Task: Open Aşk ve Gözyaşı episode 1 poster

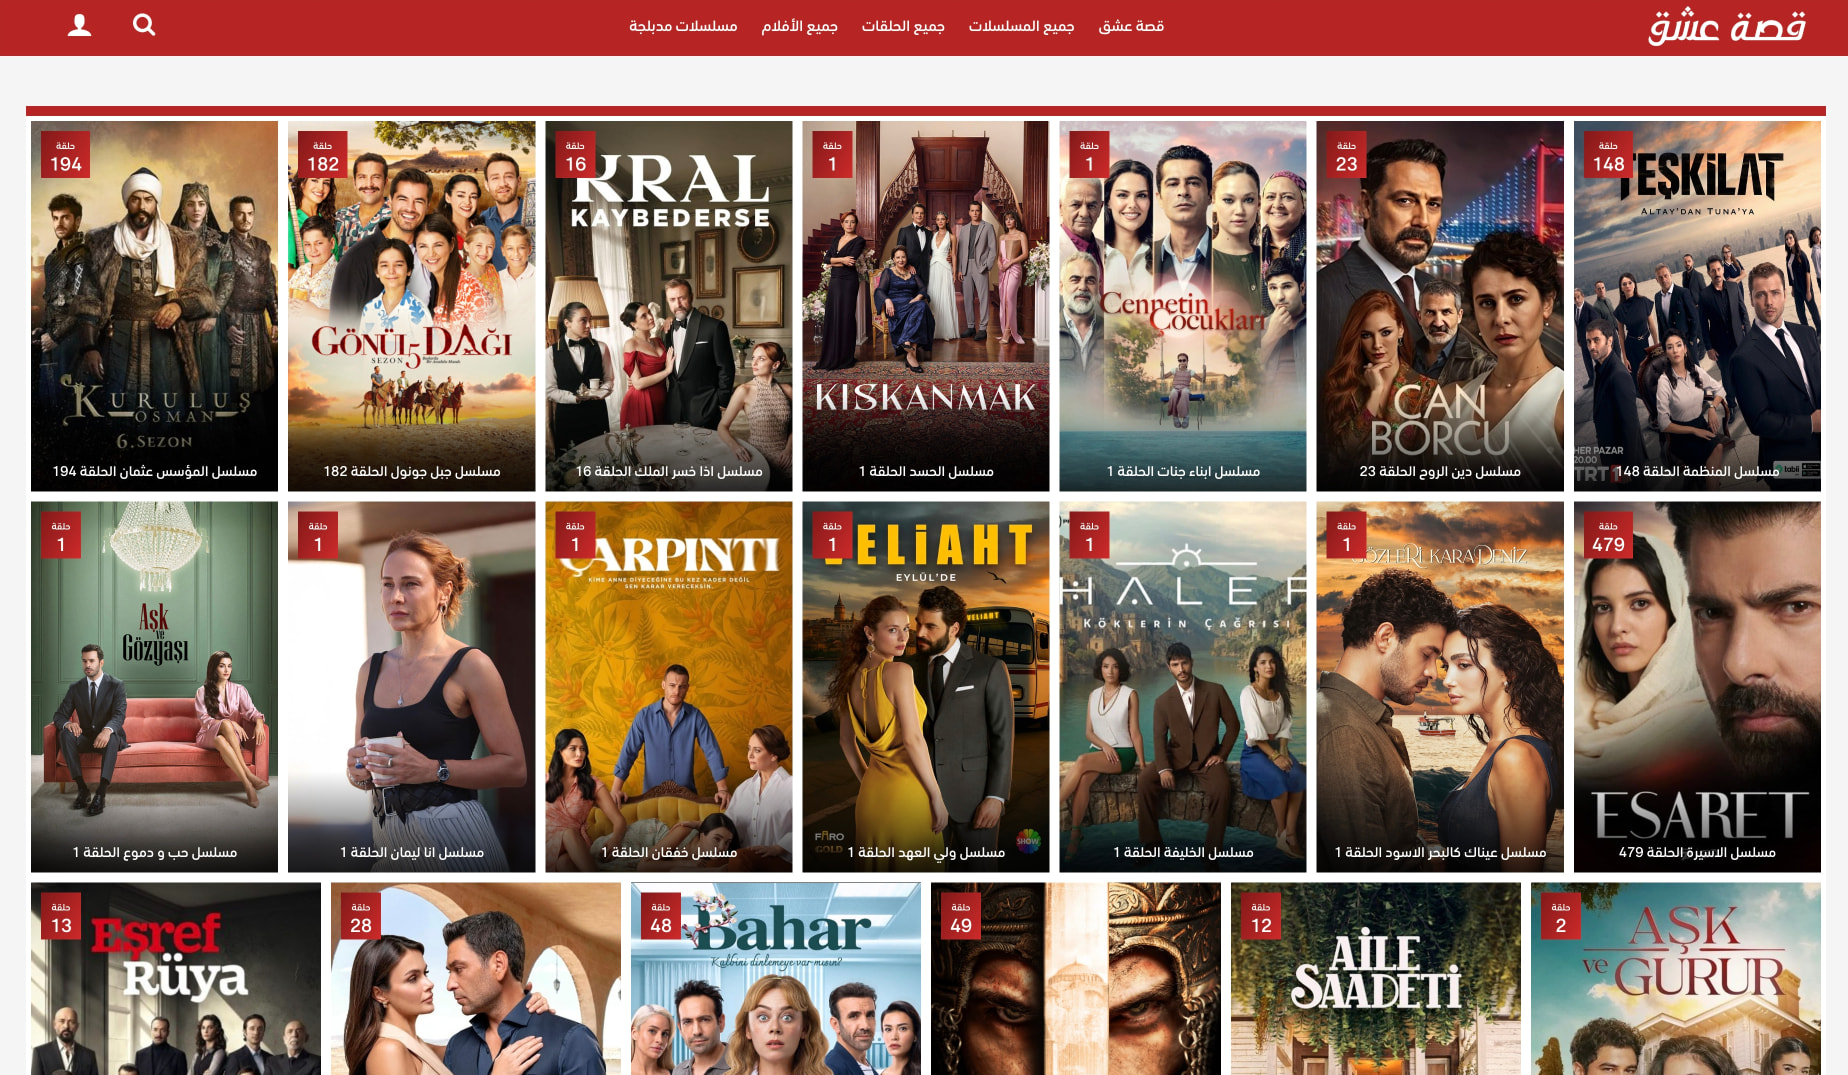Action: (154, 687)
